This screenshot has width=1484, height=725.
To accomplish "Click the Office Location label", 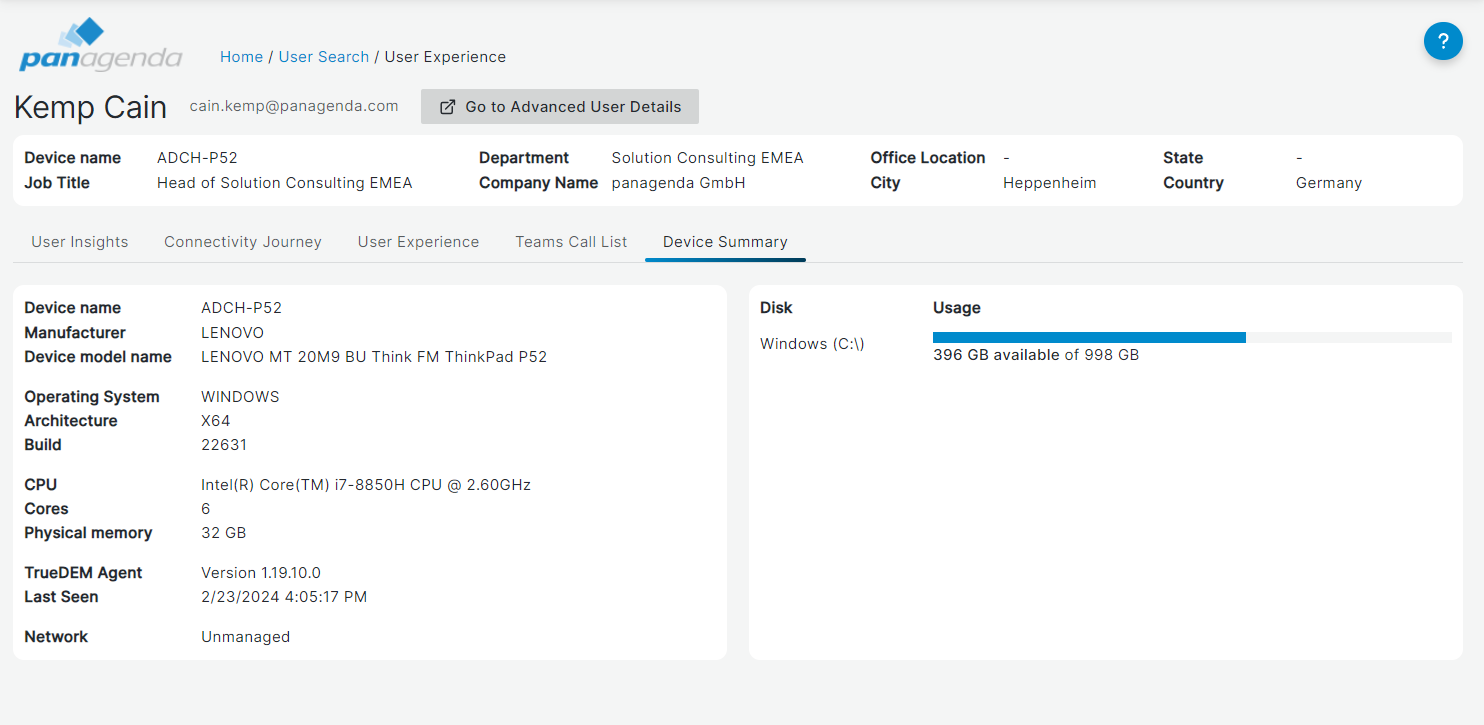I will coord(927,158).
